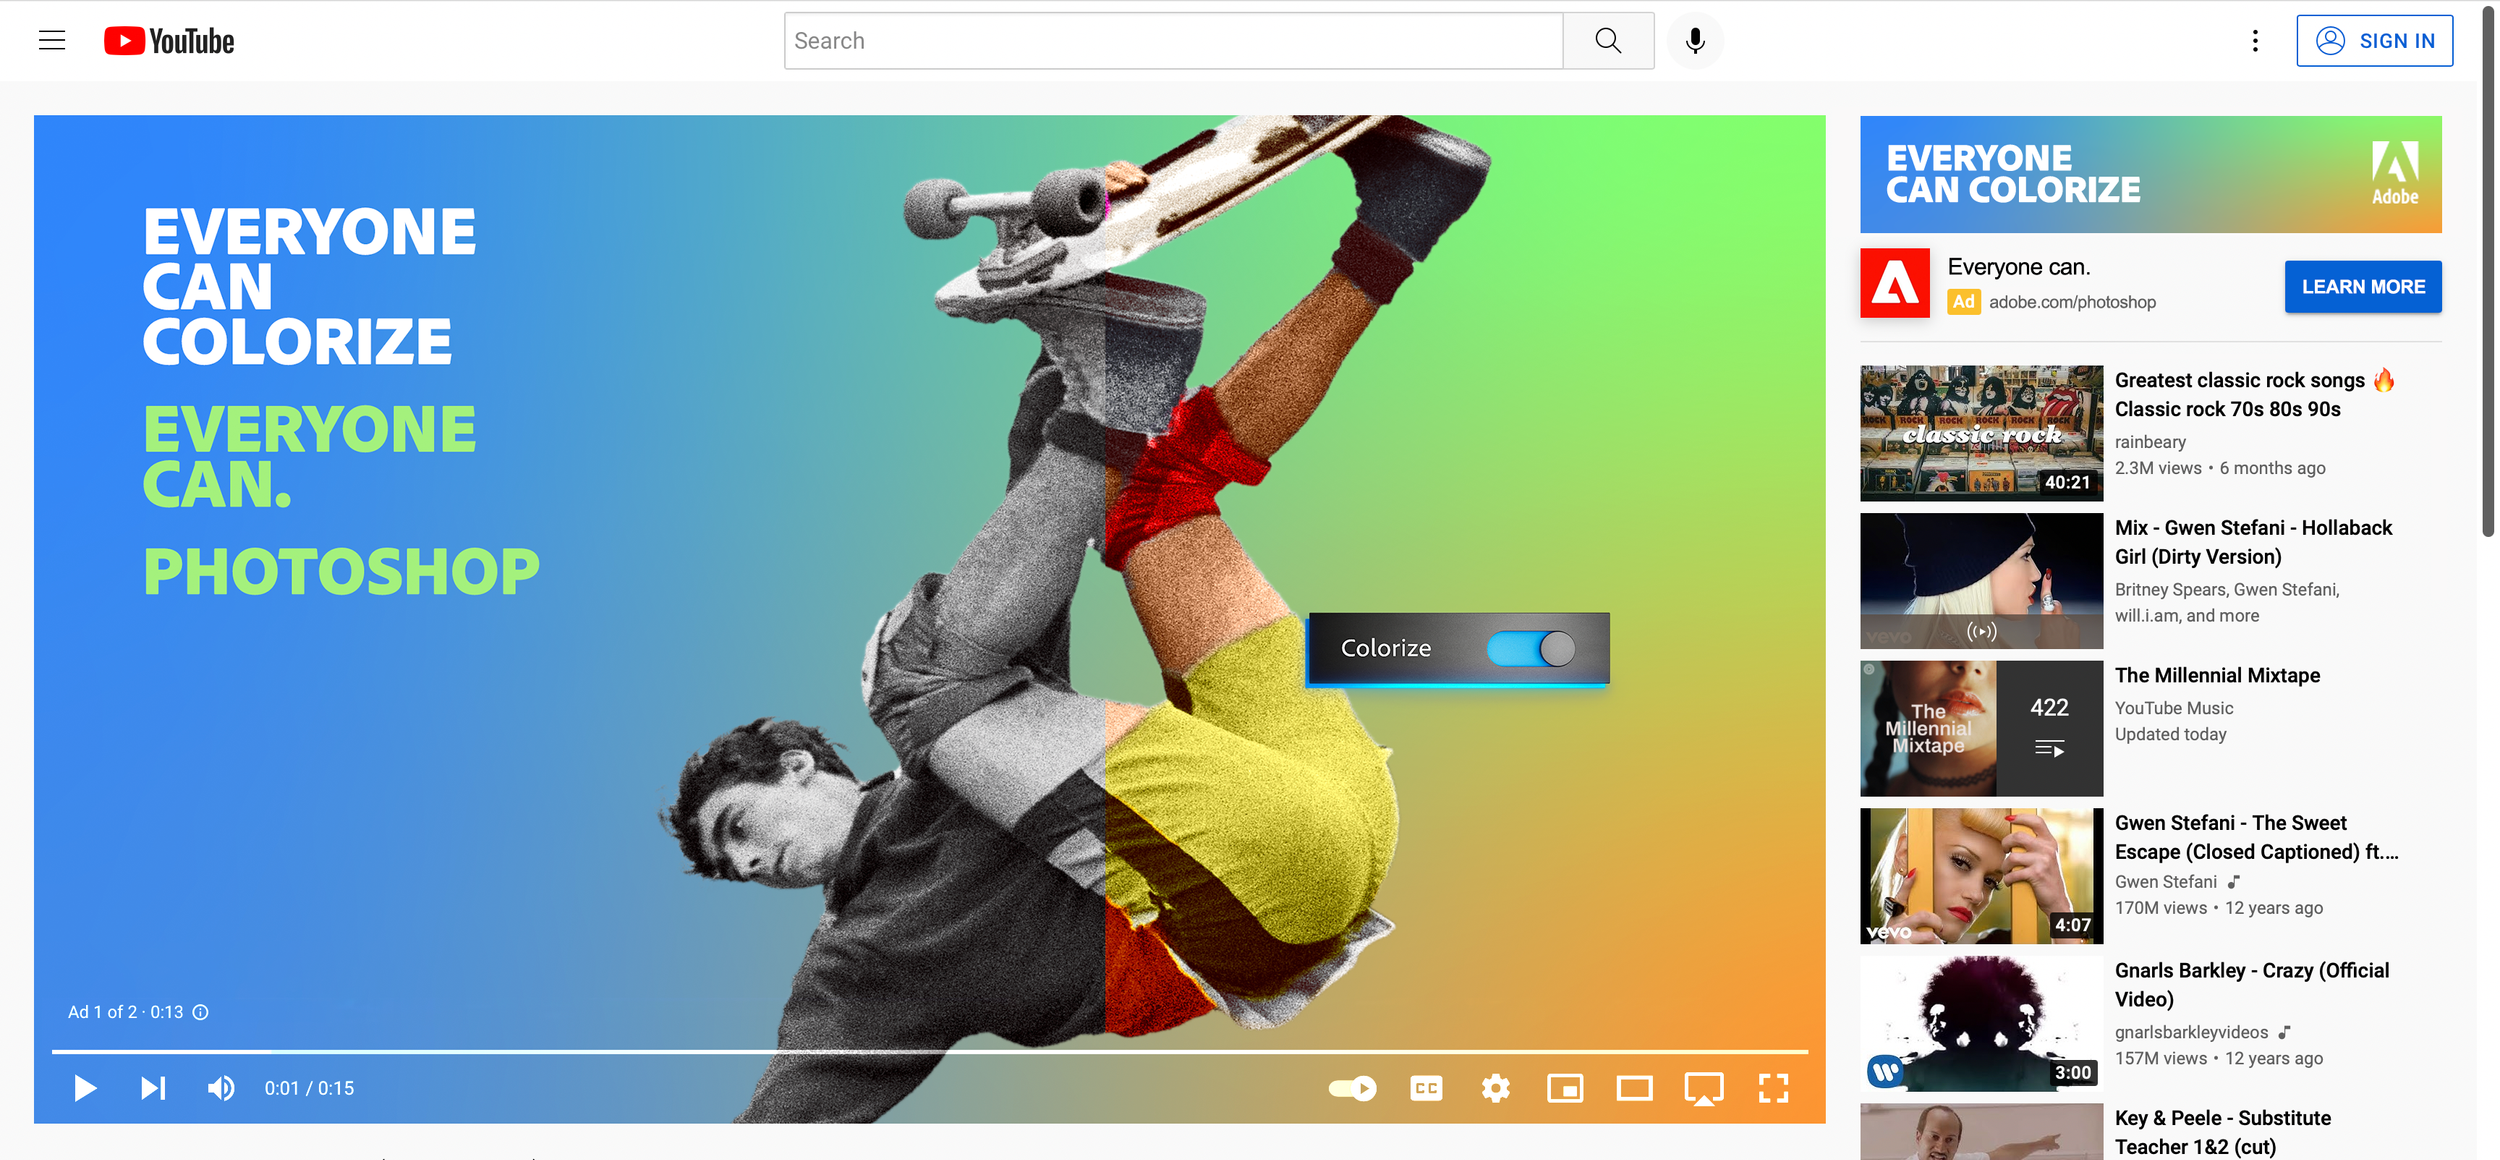2500x1160 pixels.
Task: Click the search magnifier button
Action: 1607,41
